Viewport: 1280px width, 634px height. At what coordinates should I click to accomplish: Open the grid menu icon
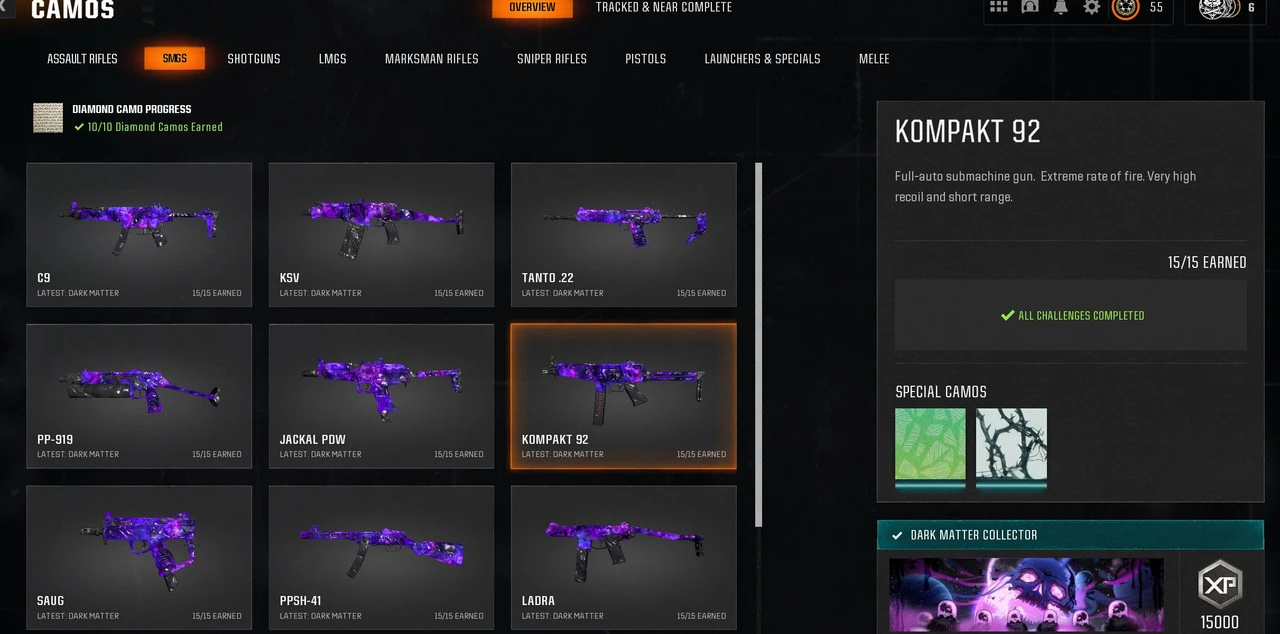click(x=998, y=7)
